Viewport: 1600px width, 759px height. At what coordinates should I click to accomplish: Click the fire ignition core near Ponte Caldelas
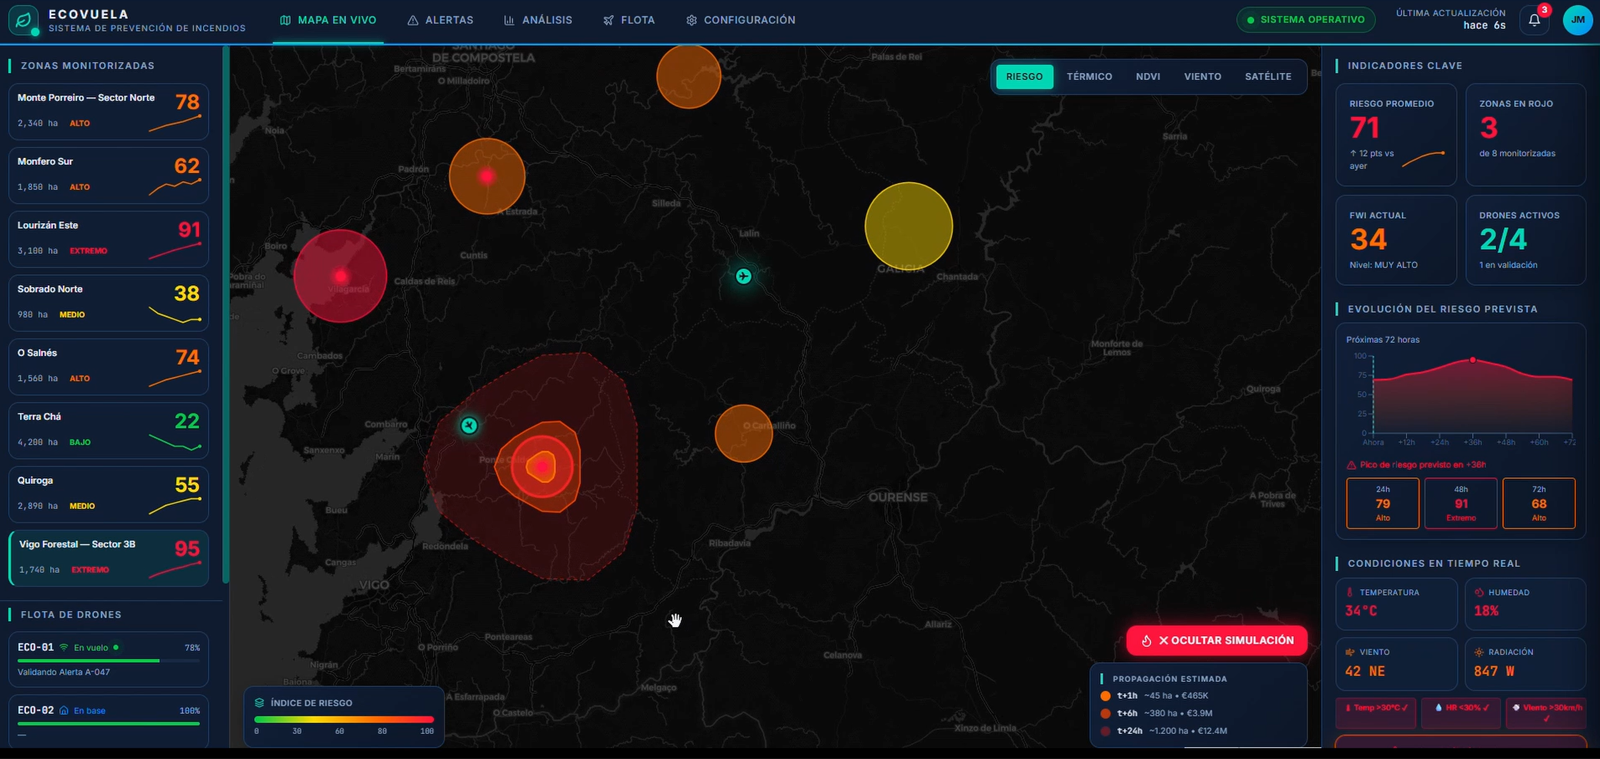click(542, 466)
